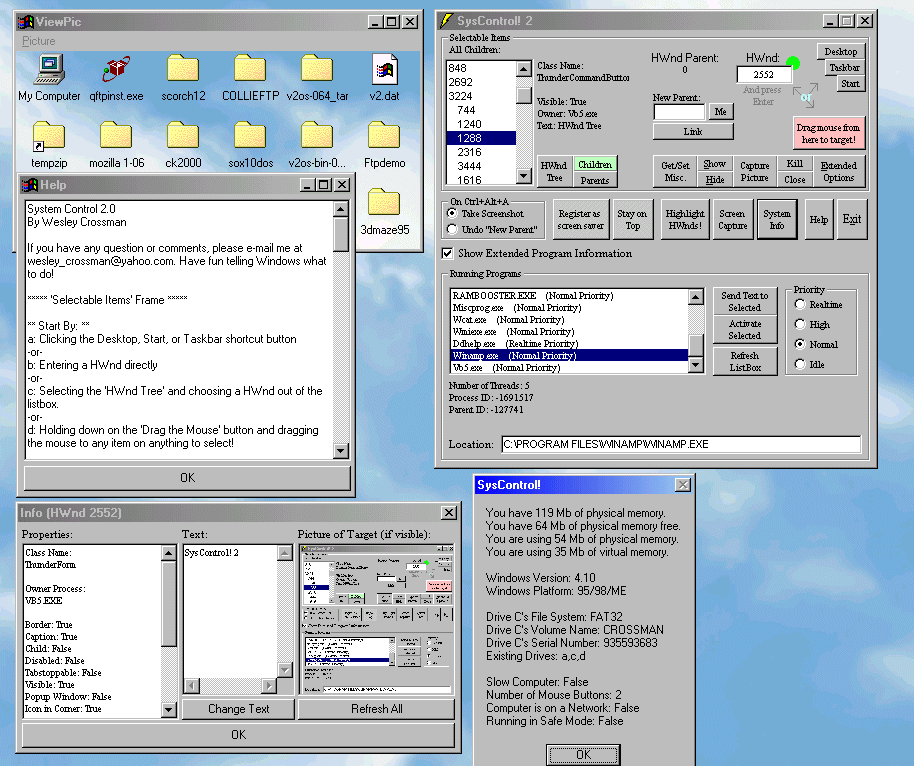
Task: Uncheck Show Extended Program Information
Action: point(448,254)
